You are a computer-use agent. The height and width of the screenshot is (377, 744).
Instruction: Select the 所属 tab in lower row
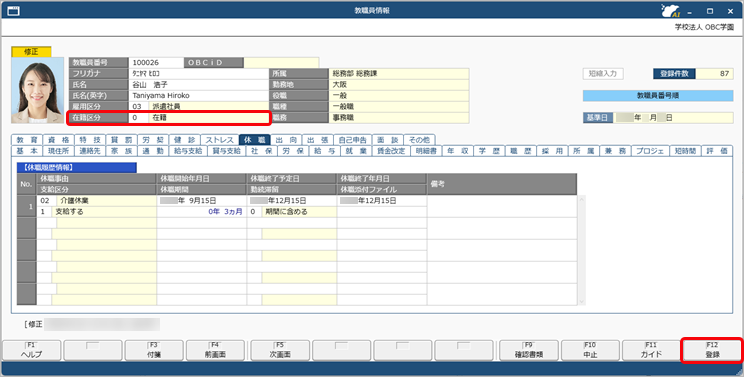click(x=583, y=151)
